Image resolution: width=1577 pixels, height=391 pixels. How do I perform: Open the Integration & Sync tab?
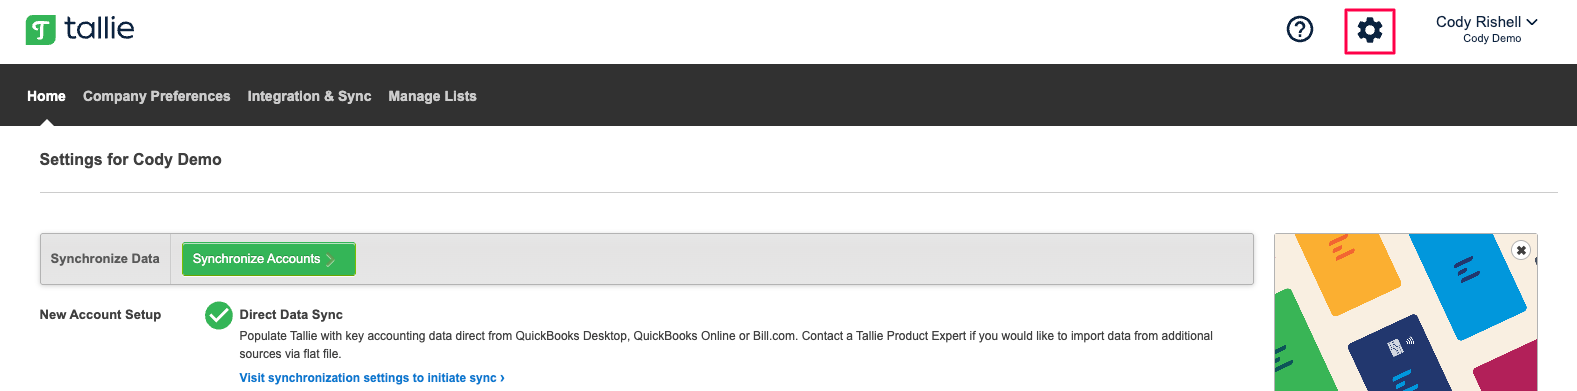(309, 96)
